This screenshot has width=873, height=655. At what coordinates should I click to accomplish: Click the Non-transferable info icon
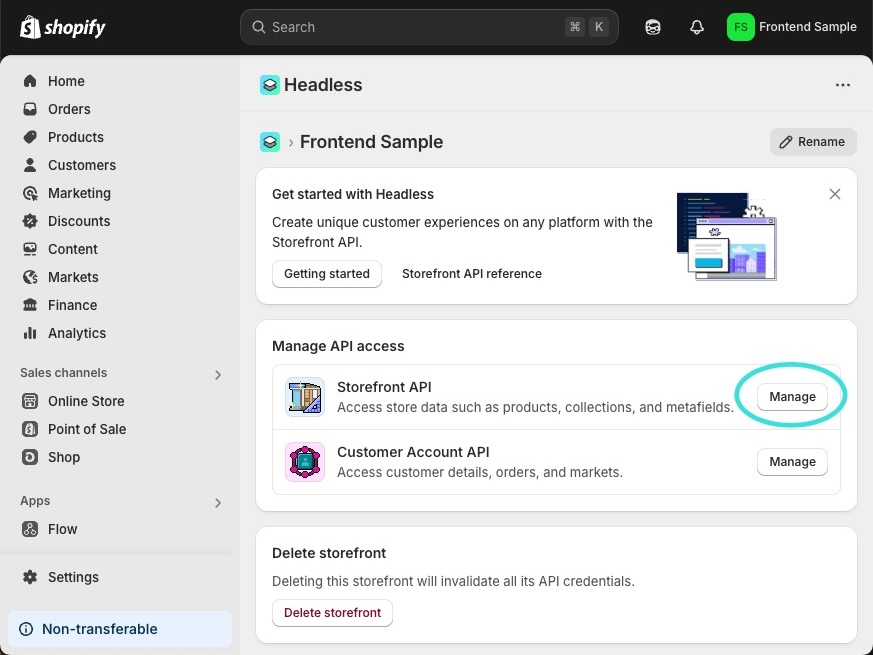[26, 629]
